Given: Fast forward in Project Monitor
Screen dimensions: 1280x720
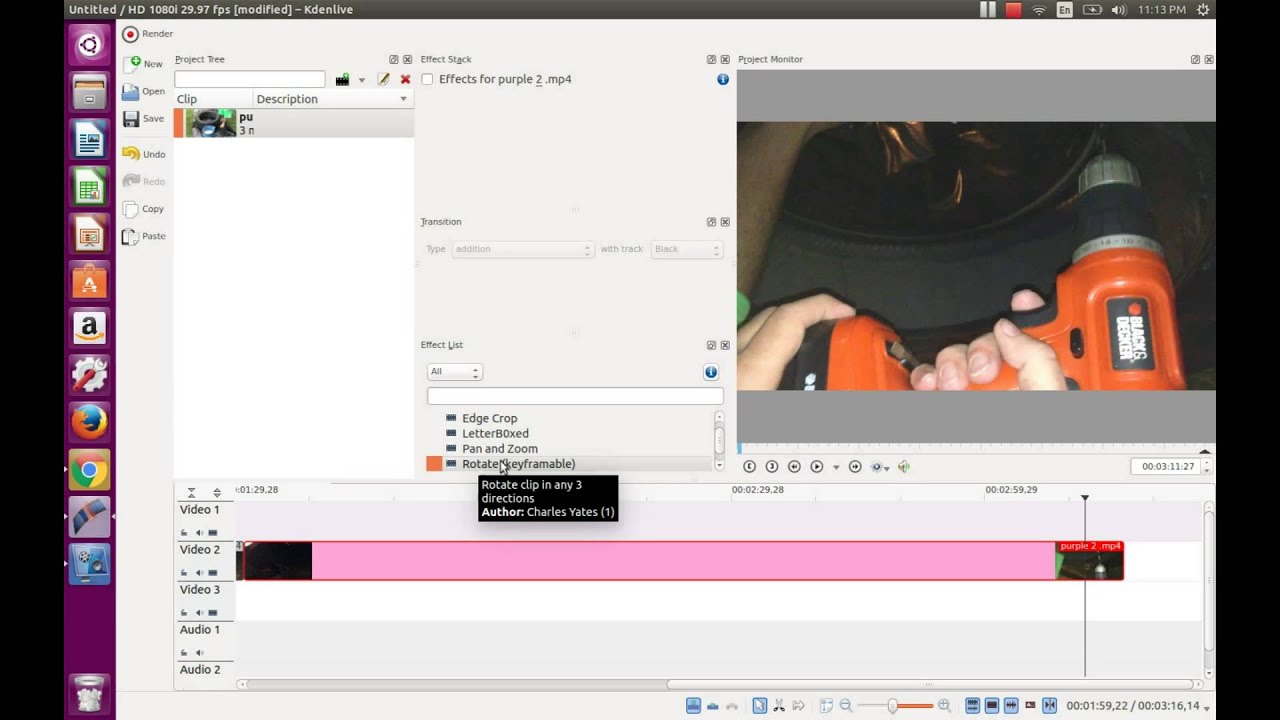Looking at the screenshot, I should coord(855,466).
